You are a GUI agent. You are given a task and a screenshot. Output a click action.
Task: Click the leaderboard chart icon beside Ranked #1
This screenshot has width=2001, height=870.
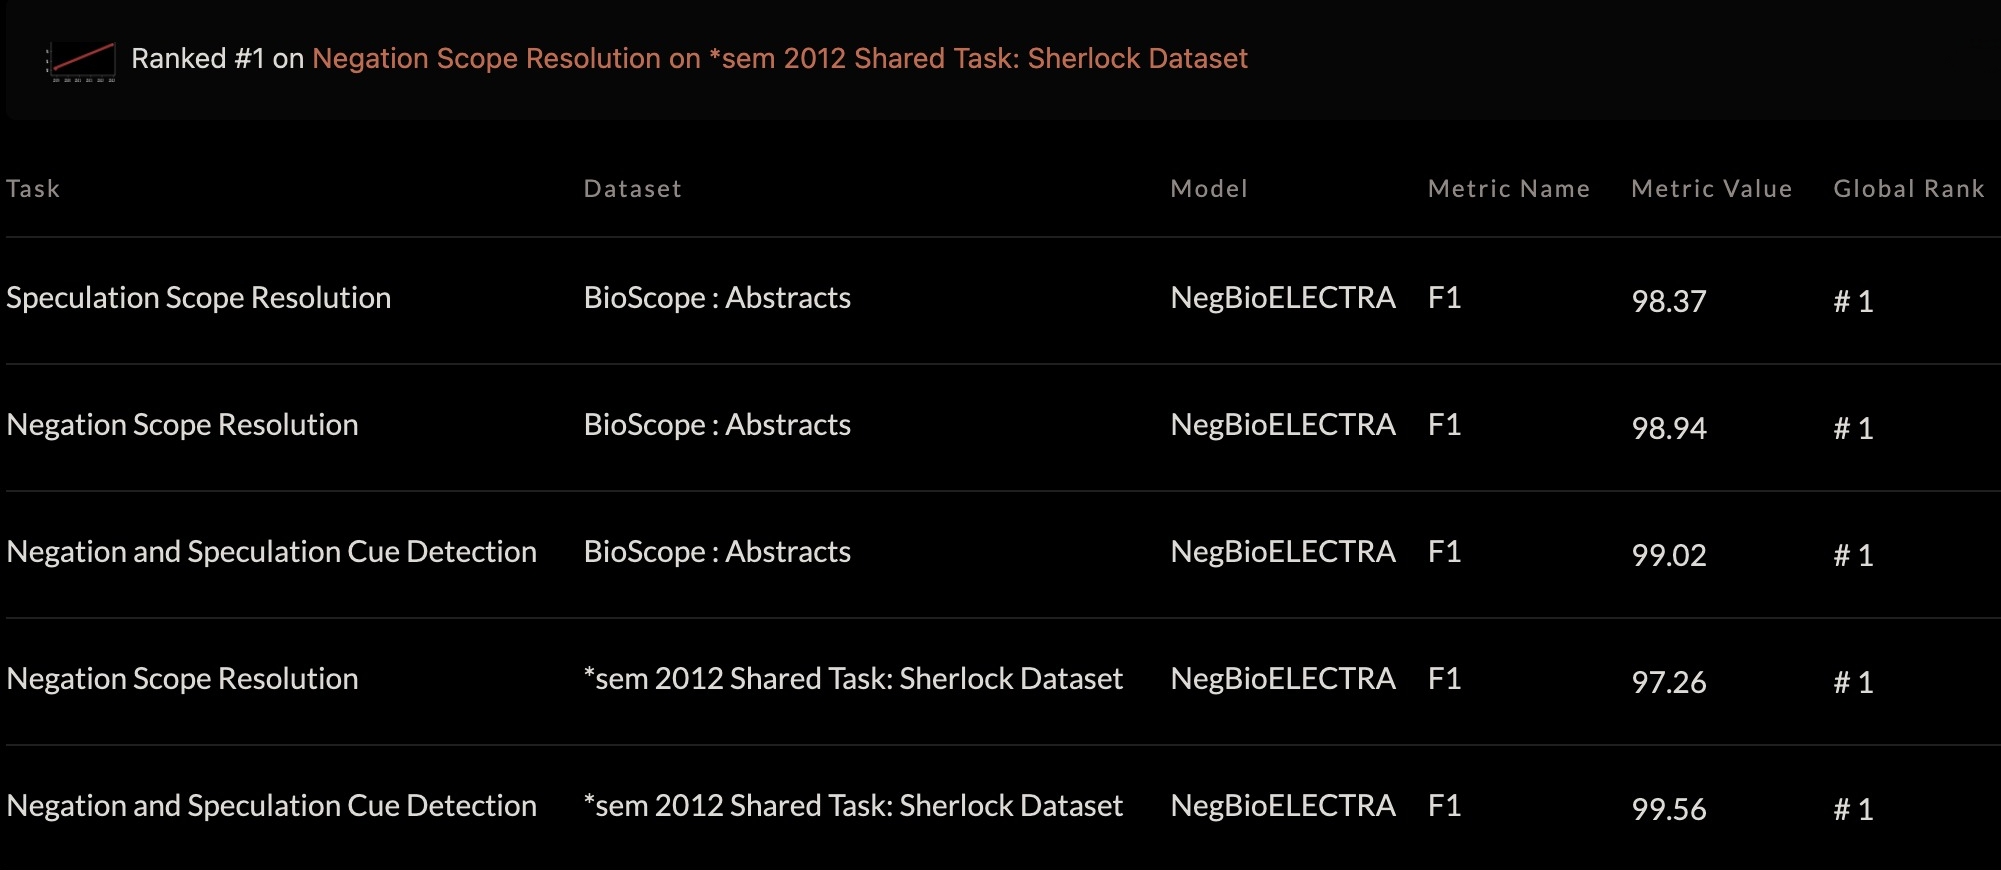pyautogui.click(x=82, y=61)
